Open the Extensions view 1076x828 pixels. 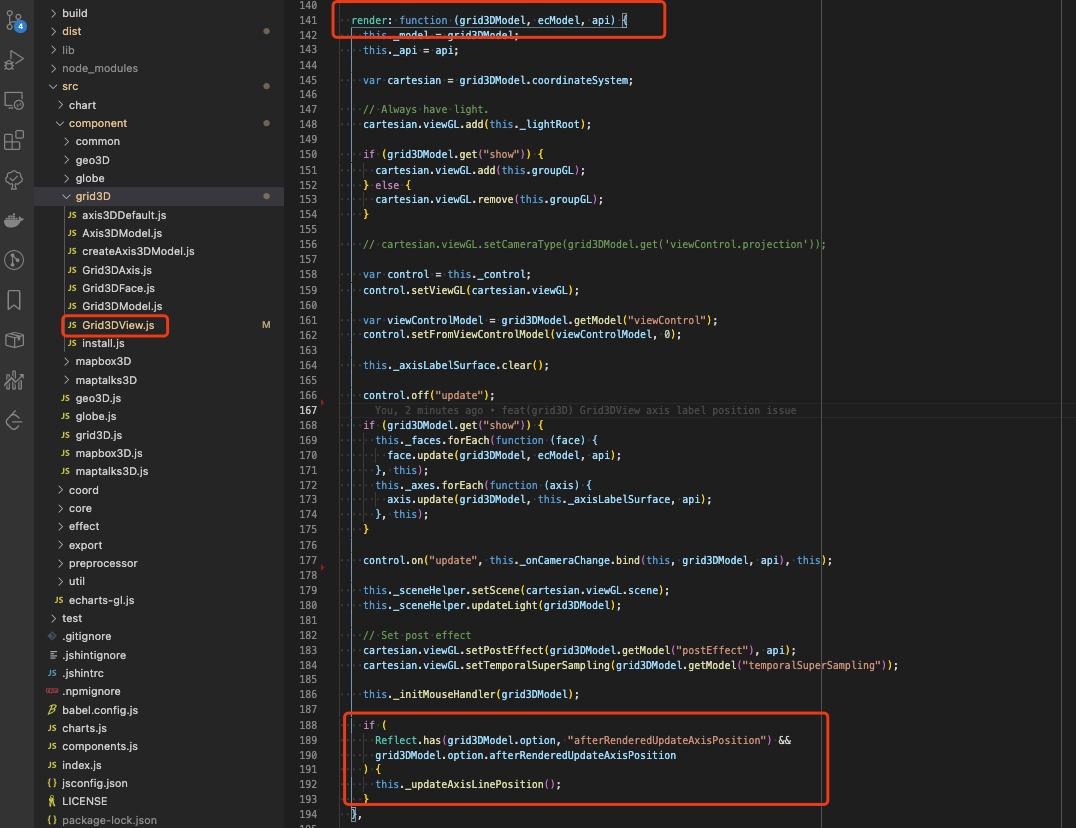coord(14,140)
